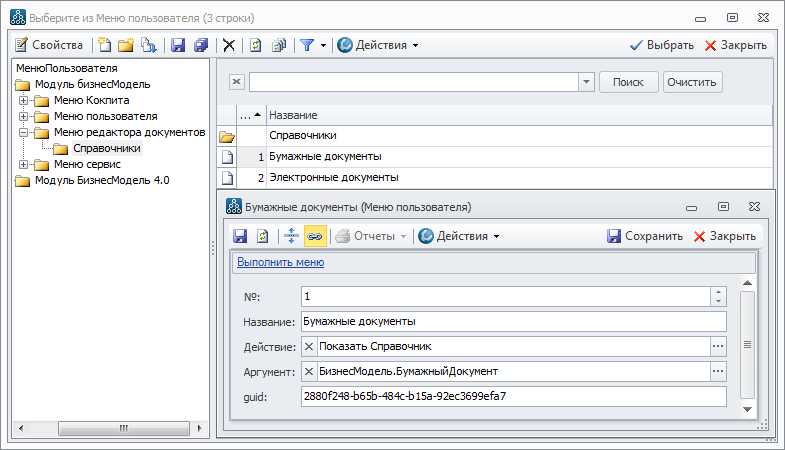Viewport: 785px width, 450px height.
Task: Click the Выполнить меню link
Action: (280, 263)
